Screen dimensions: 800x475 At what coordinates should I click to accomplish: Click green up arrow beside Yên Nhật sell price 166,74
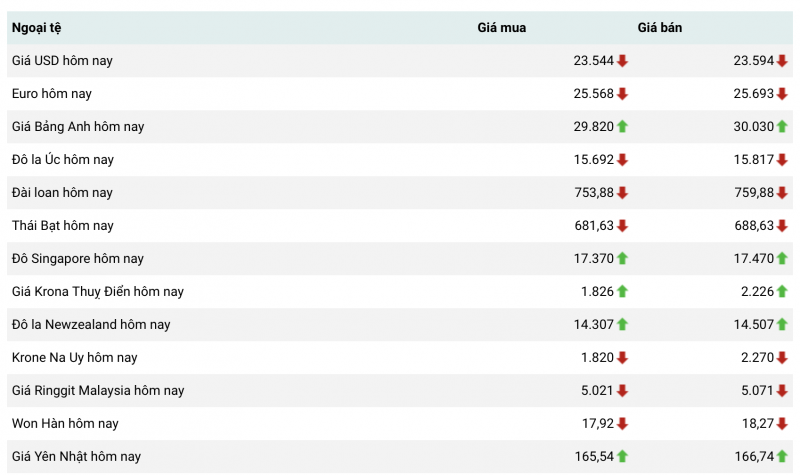click(x=782, y=457)
